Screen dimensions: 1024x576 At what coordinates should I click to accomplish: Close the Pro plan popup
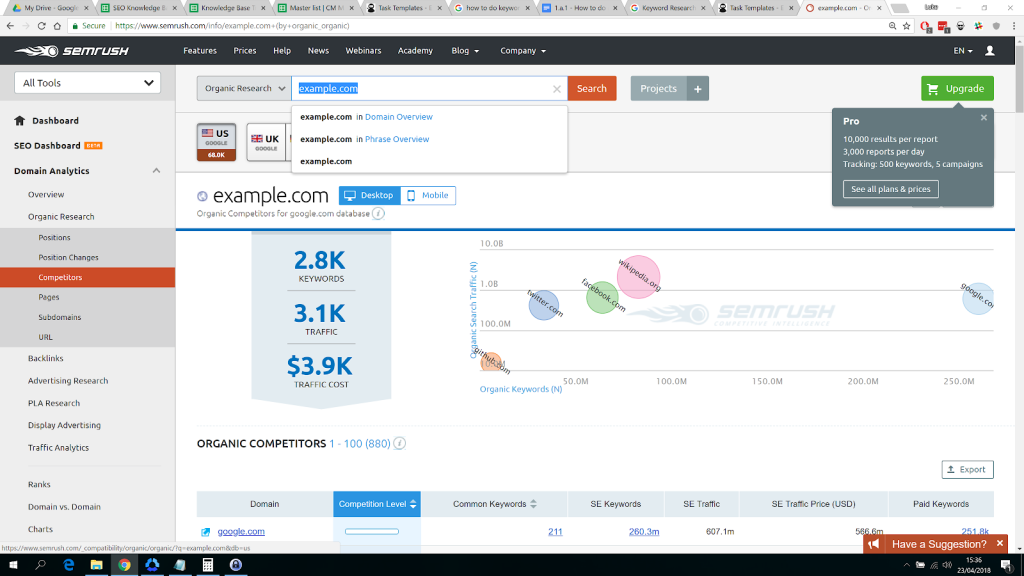(x=984, y=118)
